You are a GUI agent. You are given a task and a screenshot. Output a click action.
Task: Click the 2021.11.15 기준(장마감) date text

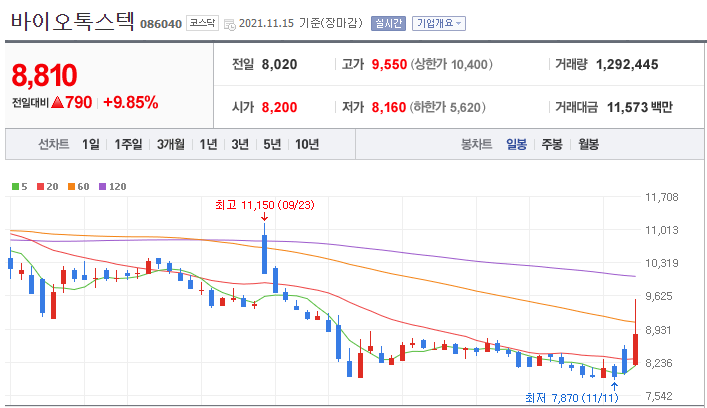tap(301, 23)
